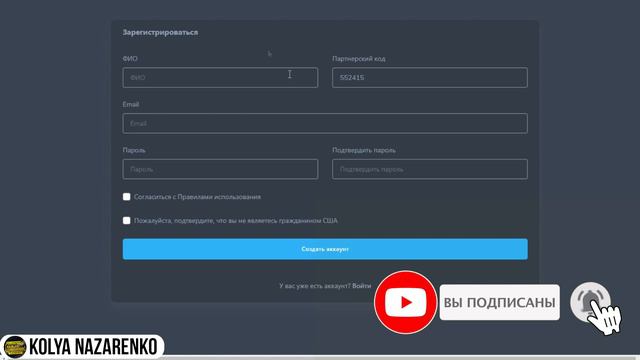Click the KOLYA NAZARENKO channel name text

click(x=93, y=347)
